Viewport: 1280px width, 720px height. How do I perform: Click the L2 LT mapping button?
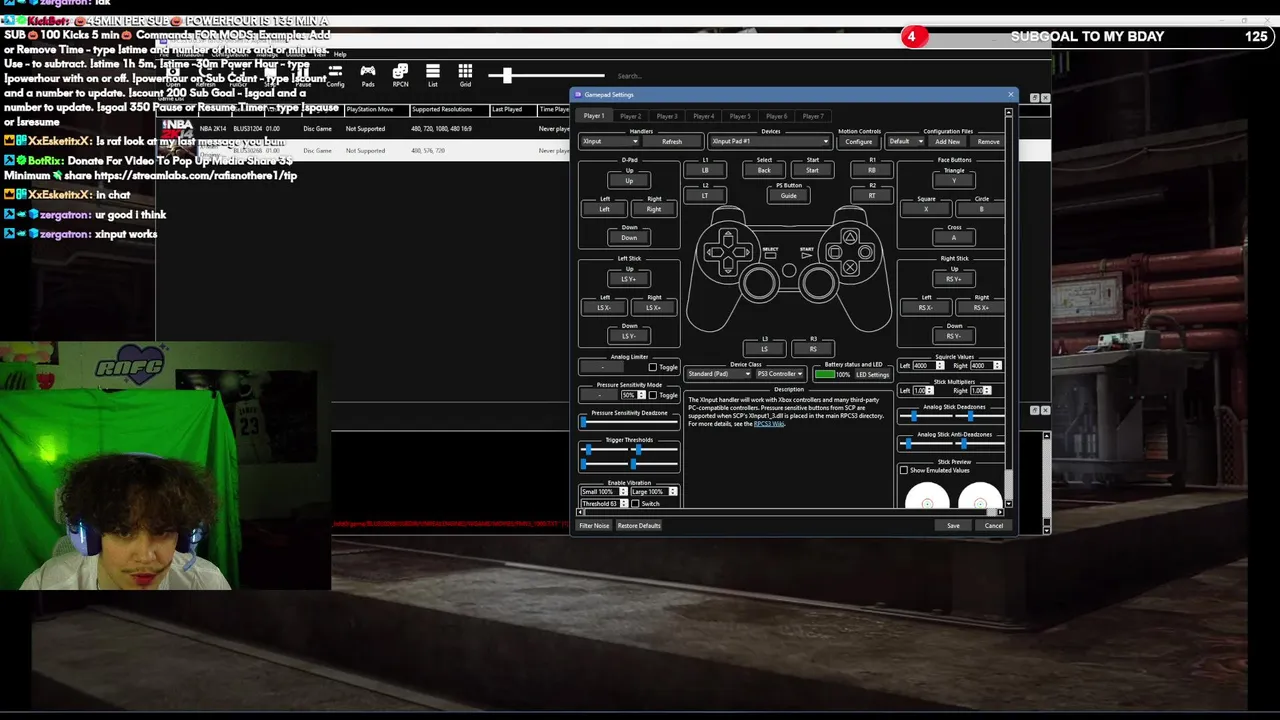705,196
